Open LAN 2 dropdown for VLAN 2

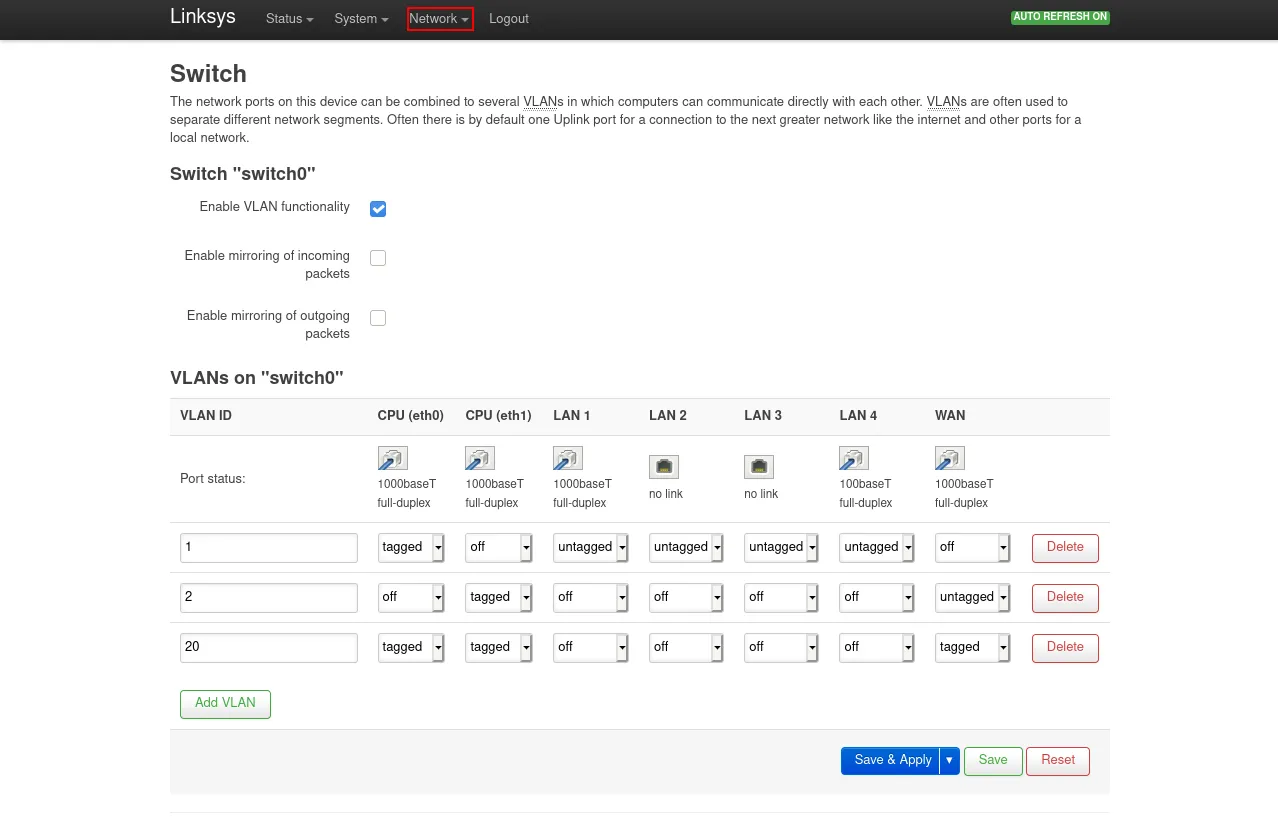pyautogui.click(x=687, y=598)
